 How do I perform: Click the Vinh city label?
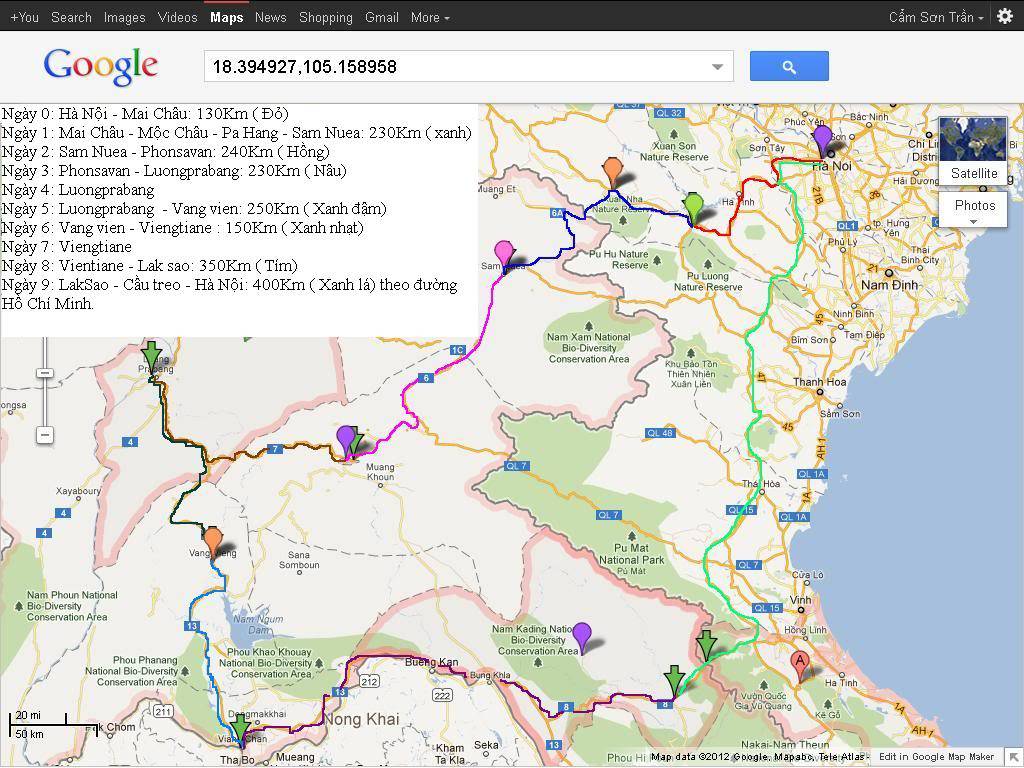[801, 600]
